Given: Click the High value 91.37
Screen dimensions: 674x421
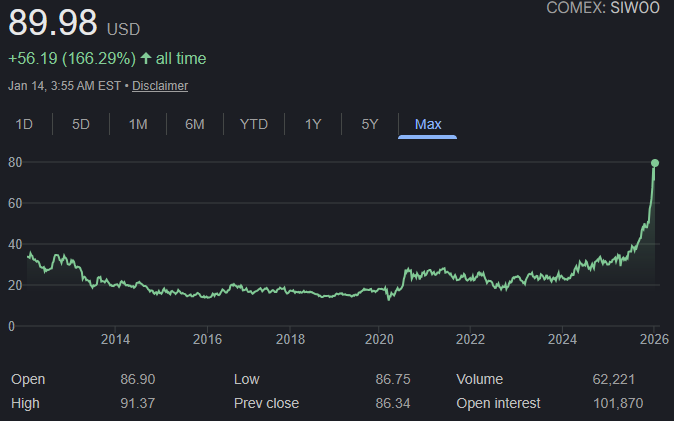Looking at the screenshot, I should [x=138, y=403].
